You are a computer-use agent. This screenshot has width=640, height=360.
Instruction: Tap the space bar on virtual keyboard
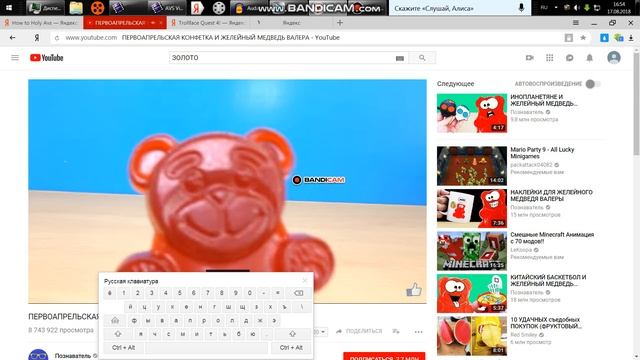[x=207, y=348]
